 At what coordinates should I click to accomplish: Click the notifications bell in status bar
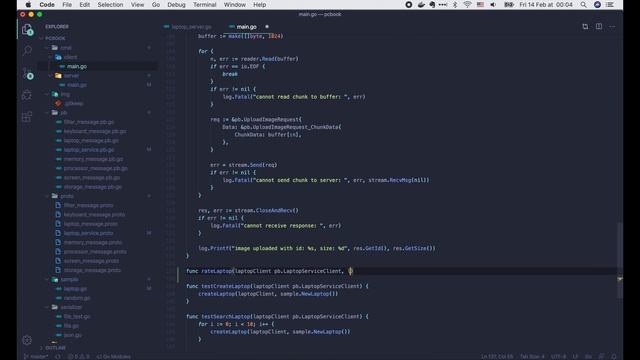click(x=613, y=356)
